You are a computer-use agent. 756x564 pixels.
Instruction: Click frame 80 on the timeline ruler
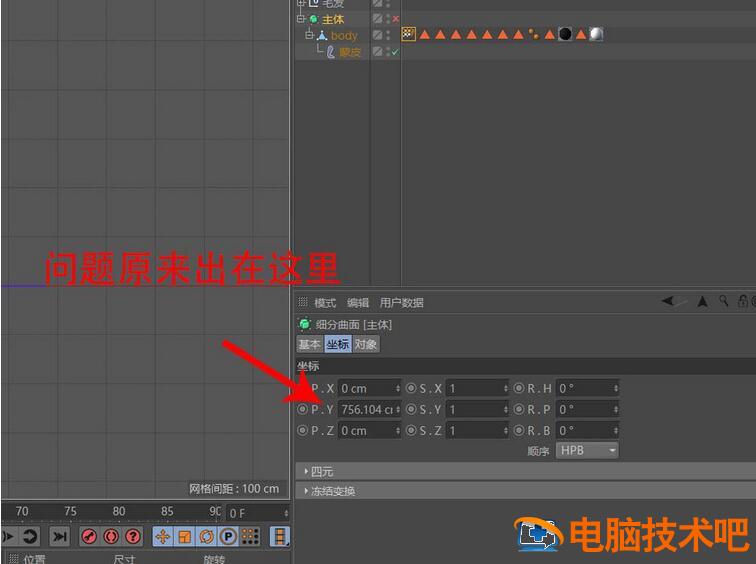[x=119, y=511]
